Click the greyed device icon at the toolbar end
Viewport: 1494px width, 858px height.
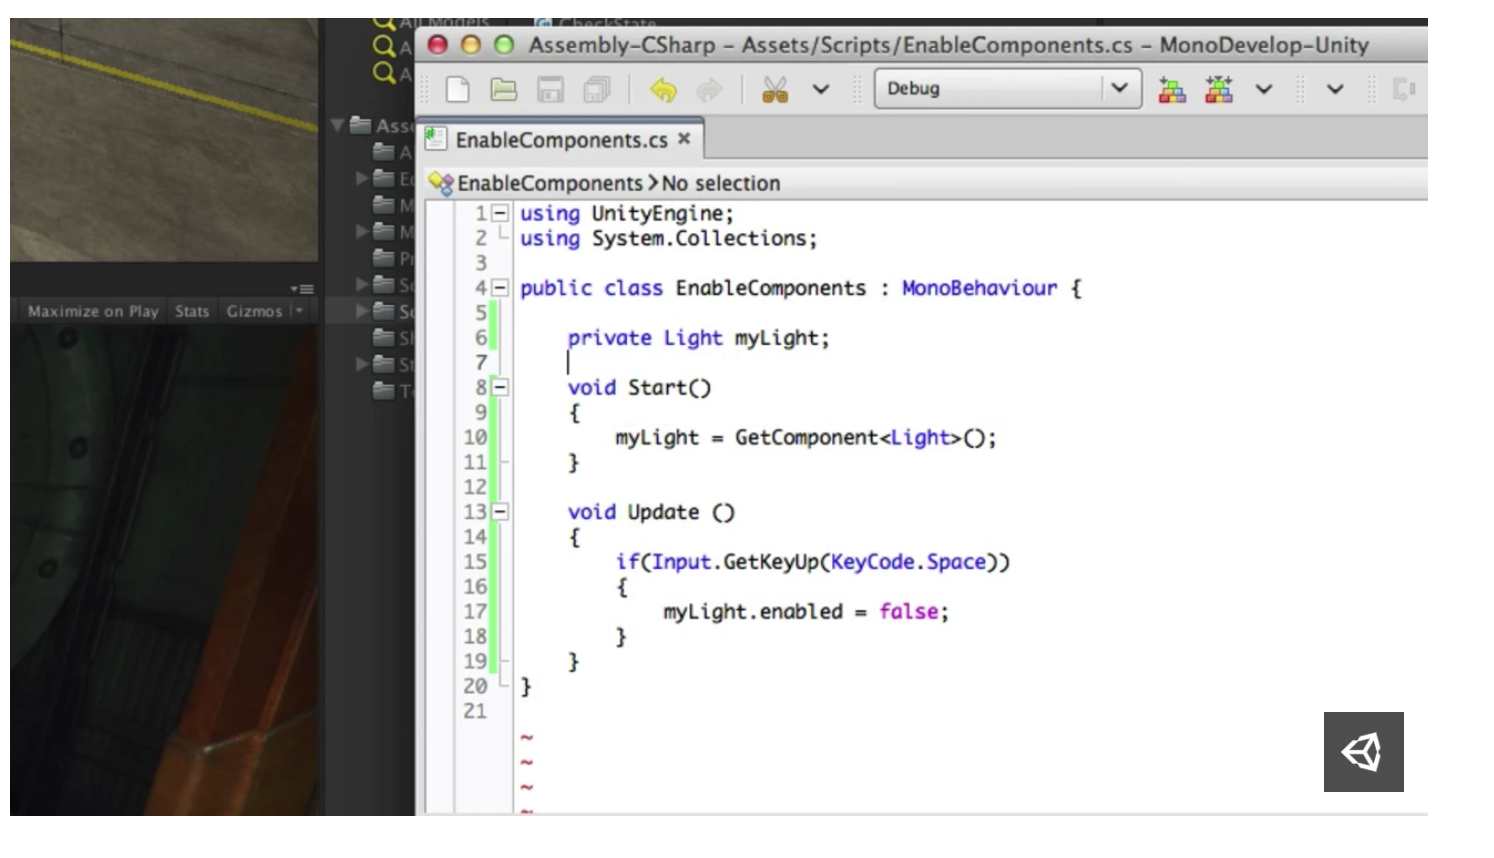tap(1404, 90)
